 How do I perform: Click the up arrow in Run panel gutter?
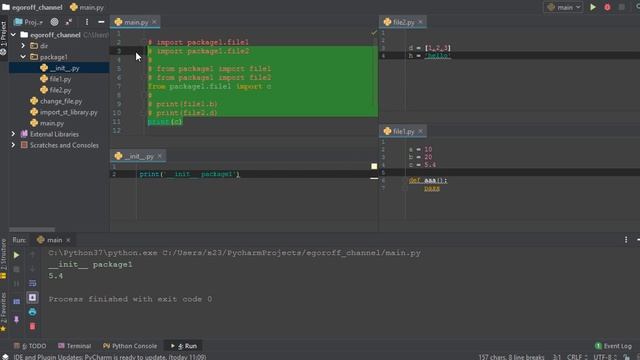(x=33, y=255)
